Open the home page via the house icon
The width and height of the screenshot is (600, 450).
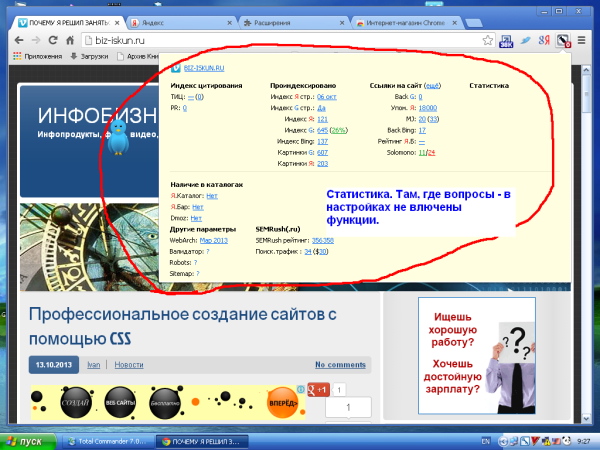coord(70,40)
